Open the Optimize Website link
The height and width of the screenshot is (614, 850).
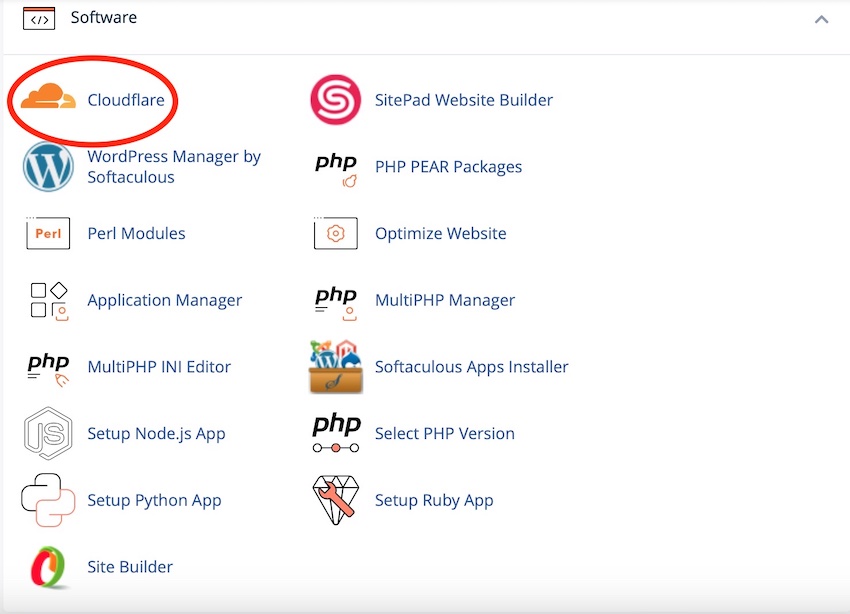[441, 234]
